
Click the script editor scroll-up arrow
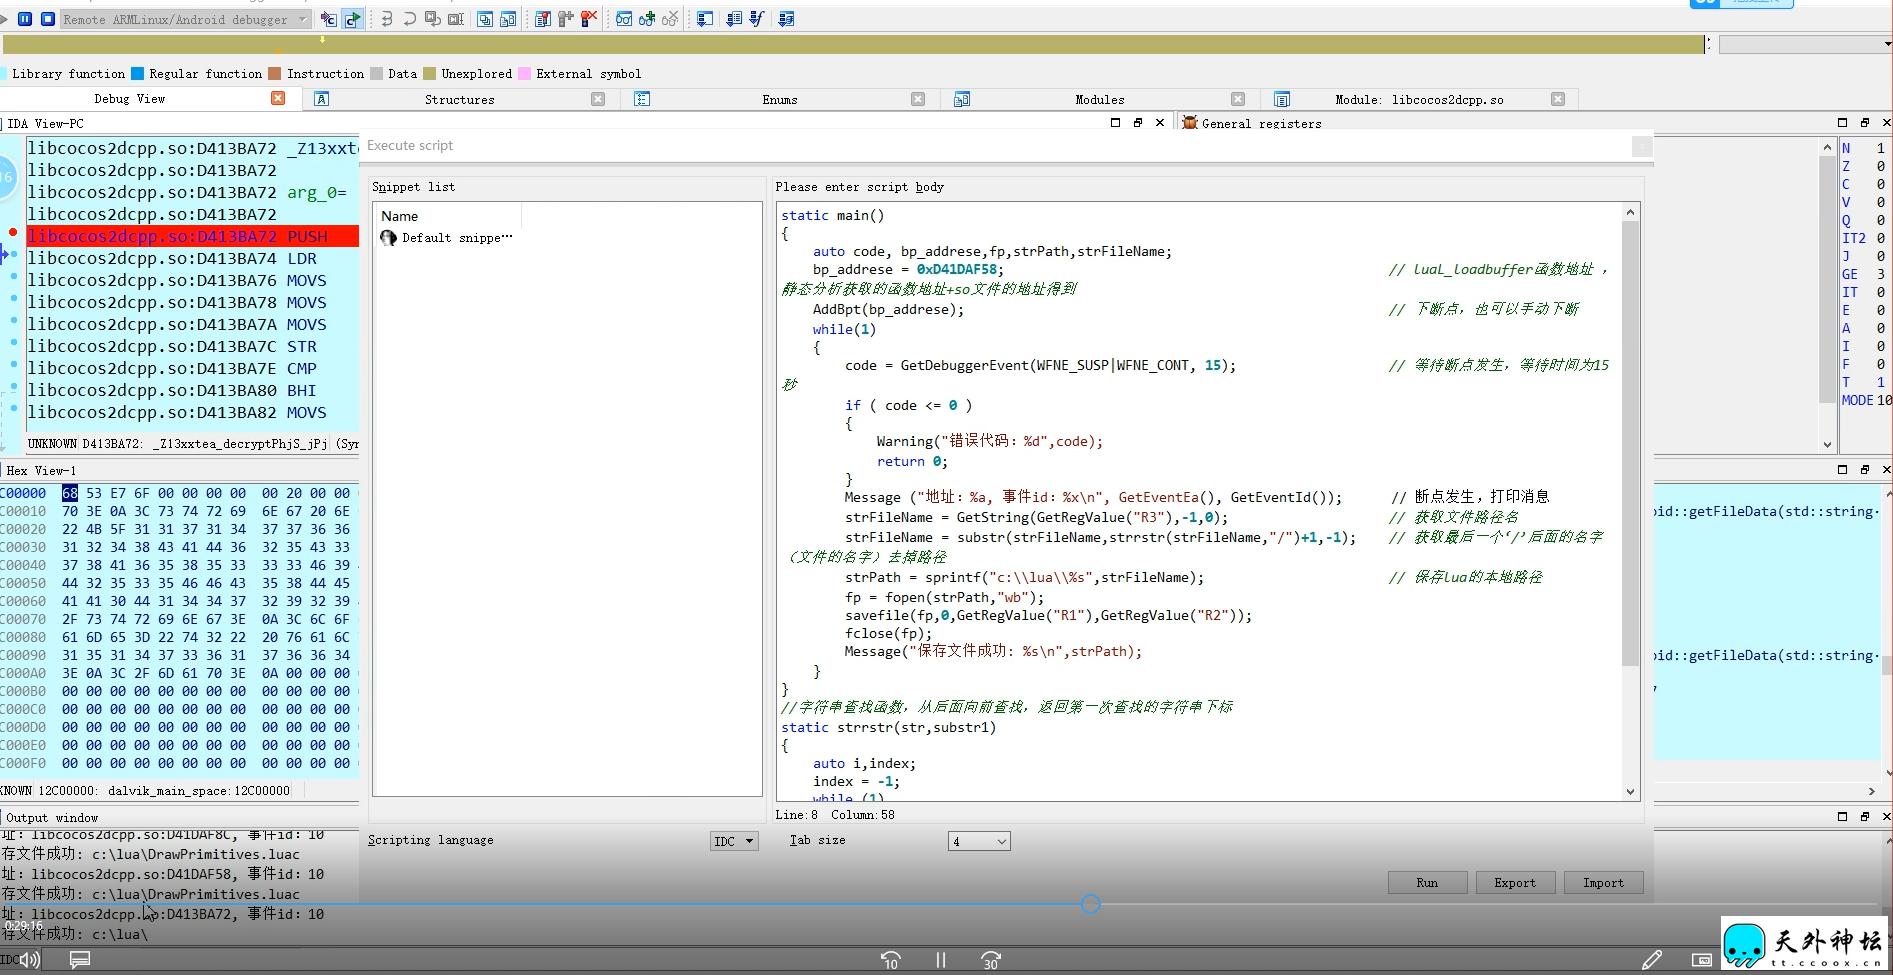click(x=1631, y=212)
